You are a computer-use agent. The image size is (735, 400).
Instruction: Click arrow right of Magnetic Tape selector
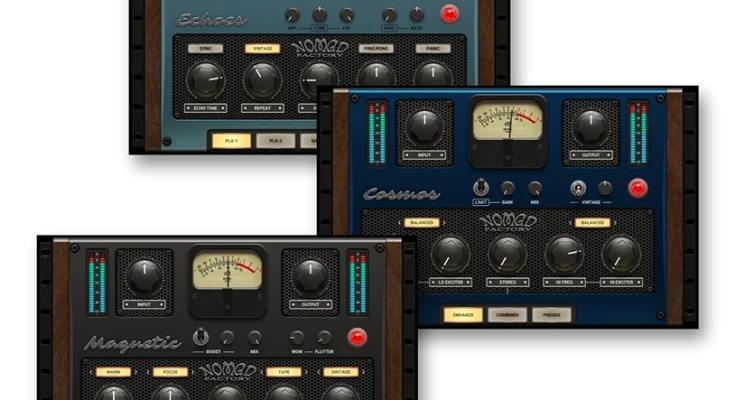[x=301, y=372]
